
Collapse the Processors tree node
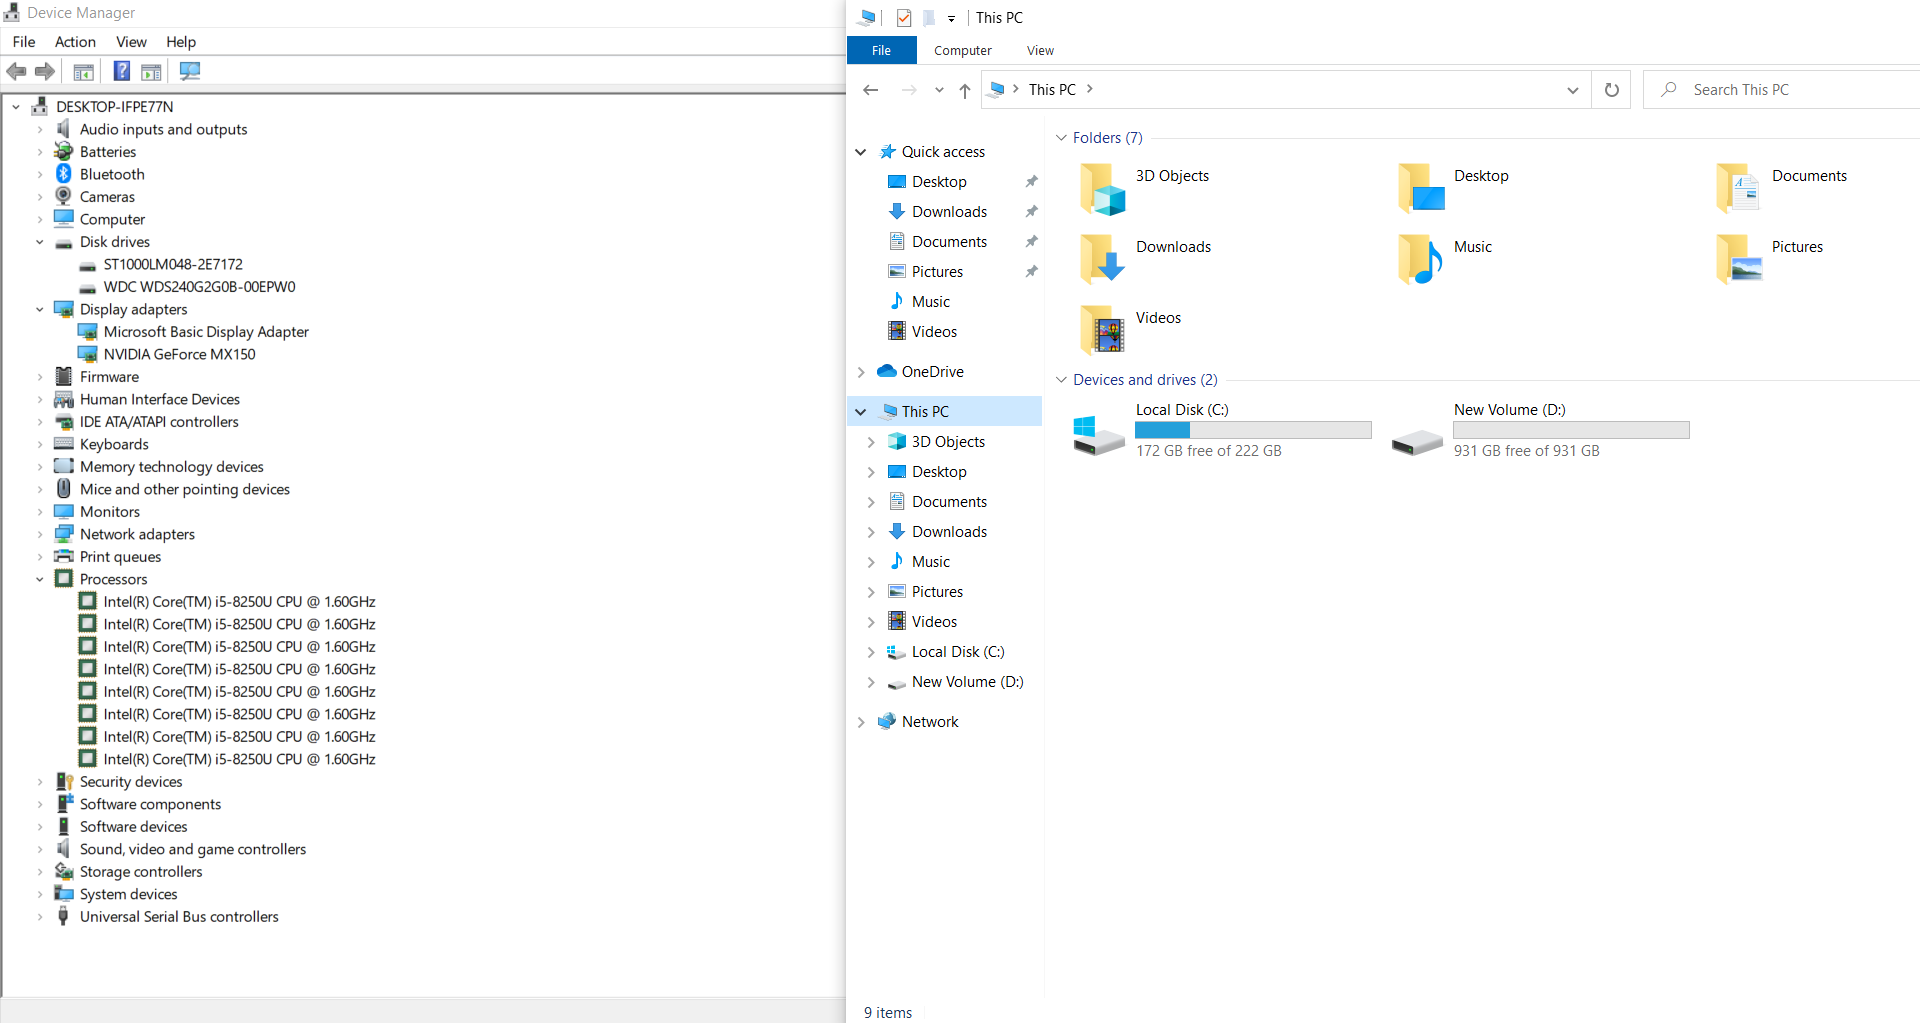pos(40,579)
